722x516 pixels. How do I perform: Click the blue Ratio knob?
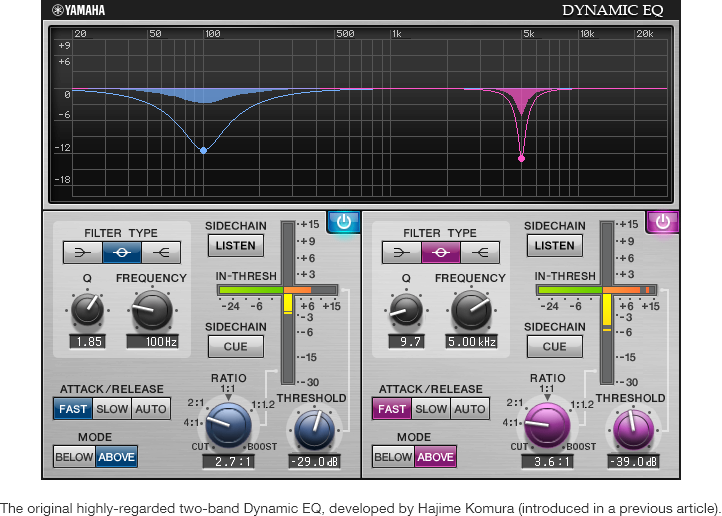228,426
